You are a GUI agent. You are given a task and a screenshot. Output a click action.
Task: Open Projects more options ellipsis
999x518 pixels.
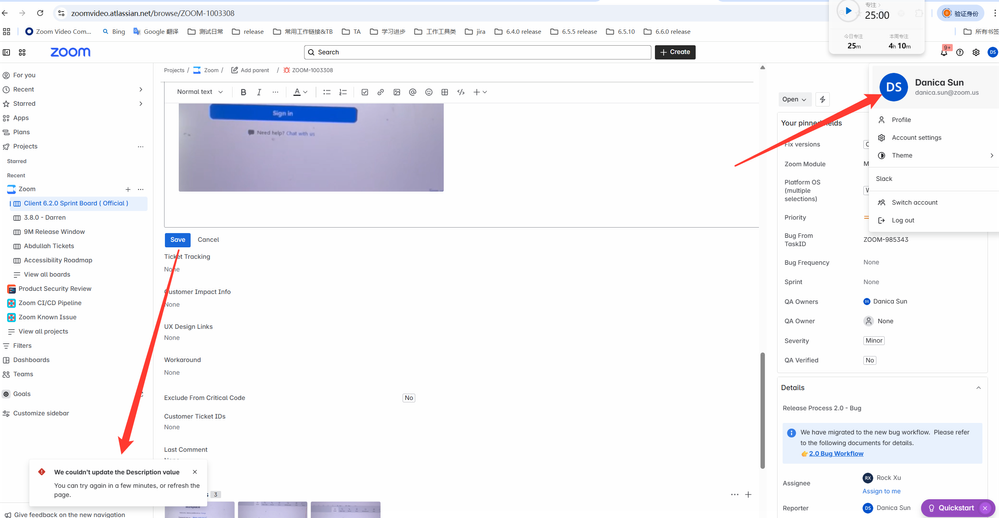tap(141, 147)
